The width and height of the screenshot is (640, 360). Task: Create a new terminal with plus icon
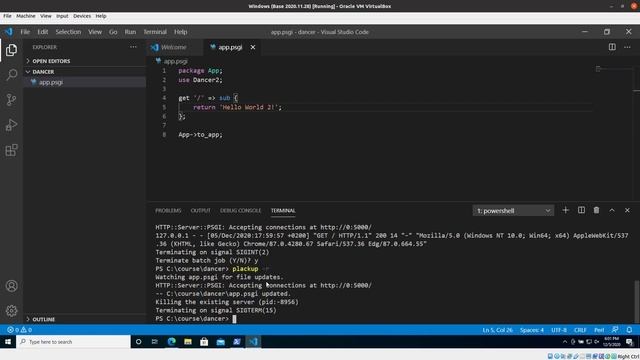[x=565, y=210]
